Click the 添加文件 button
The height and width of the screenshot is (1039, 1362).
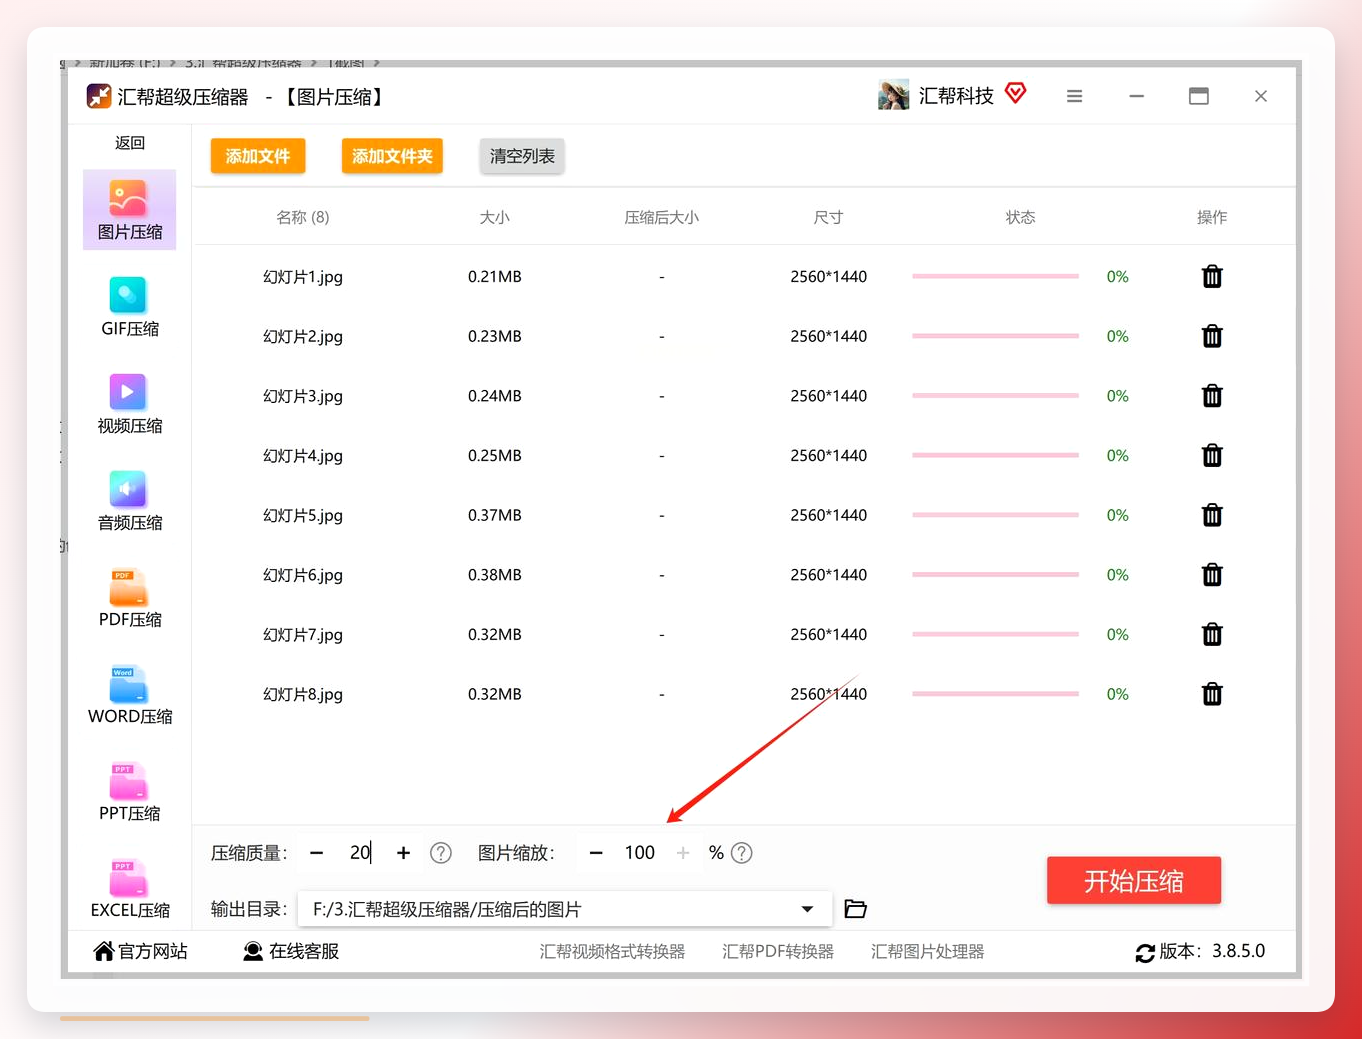pos(258,156)
